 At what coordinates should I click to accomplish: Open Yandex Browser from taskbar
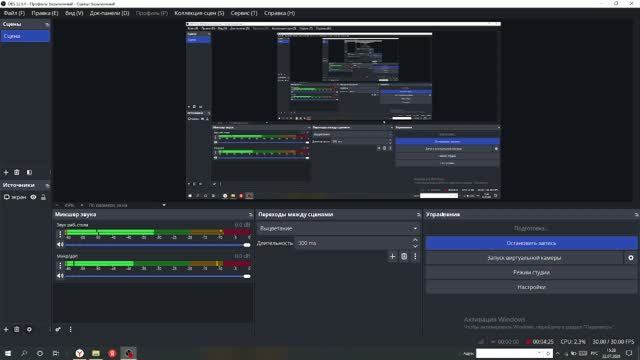tap(80, 353)
